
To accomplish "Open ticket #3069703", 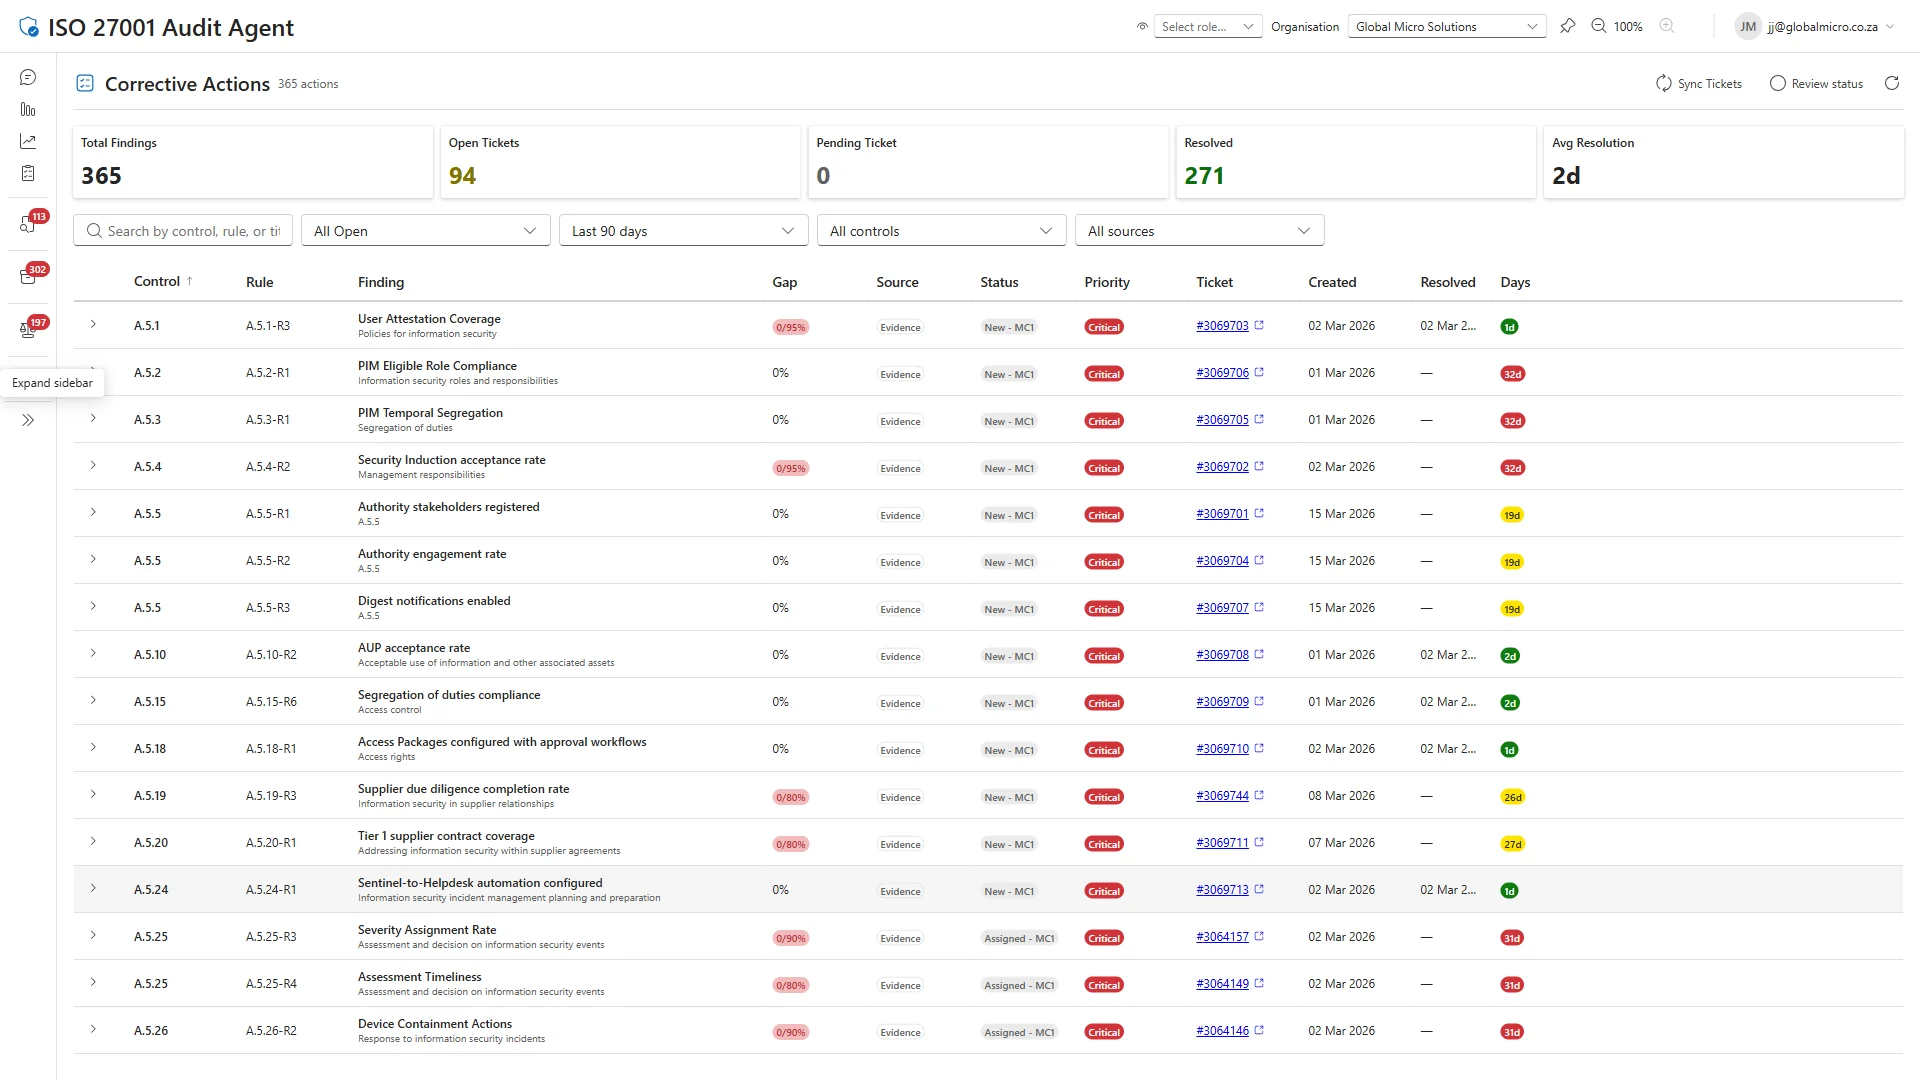I will point(1223,326).
